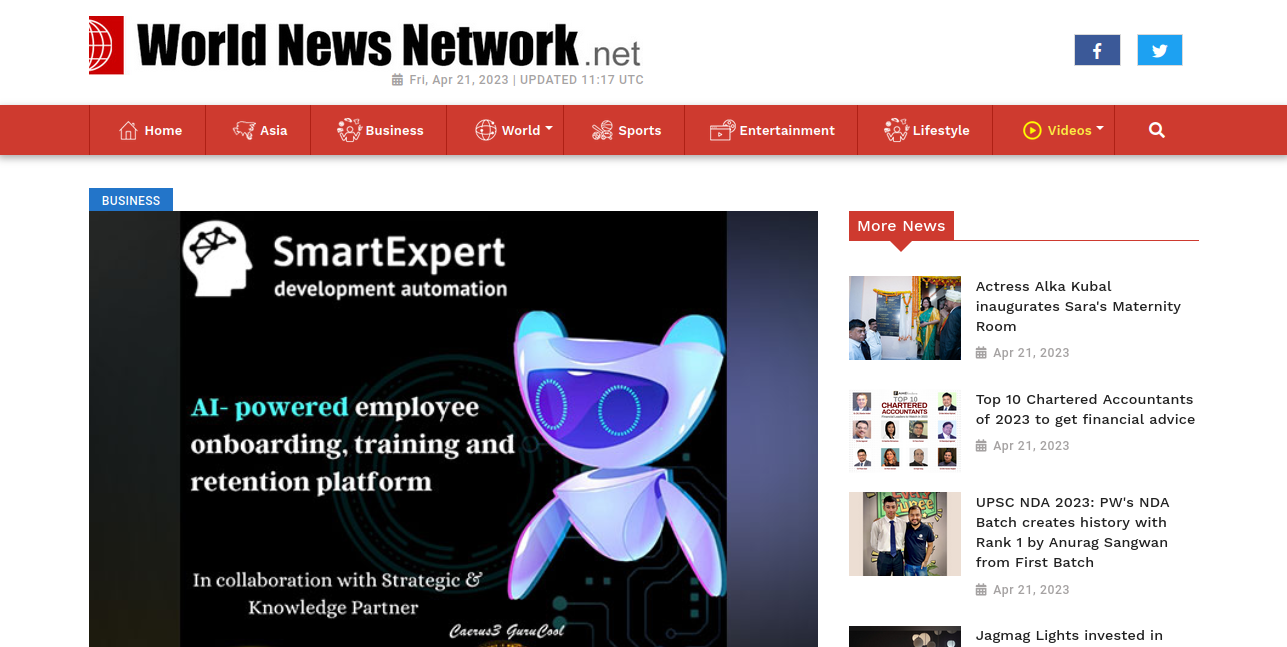The image size is (1287, 647).
Task: Open the Facebook page icon
Action: pyautogui.click(x=1097, y=50)
